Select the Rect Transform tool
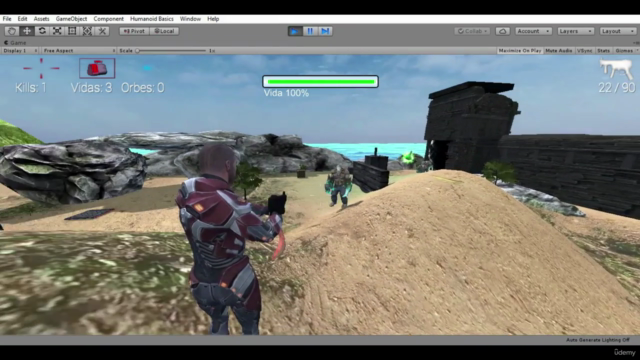 pos(72,31)
